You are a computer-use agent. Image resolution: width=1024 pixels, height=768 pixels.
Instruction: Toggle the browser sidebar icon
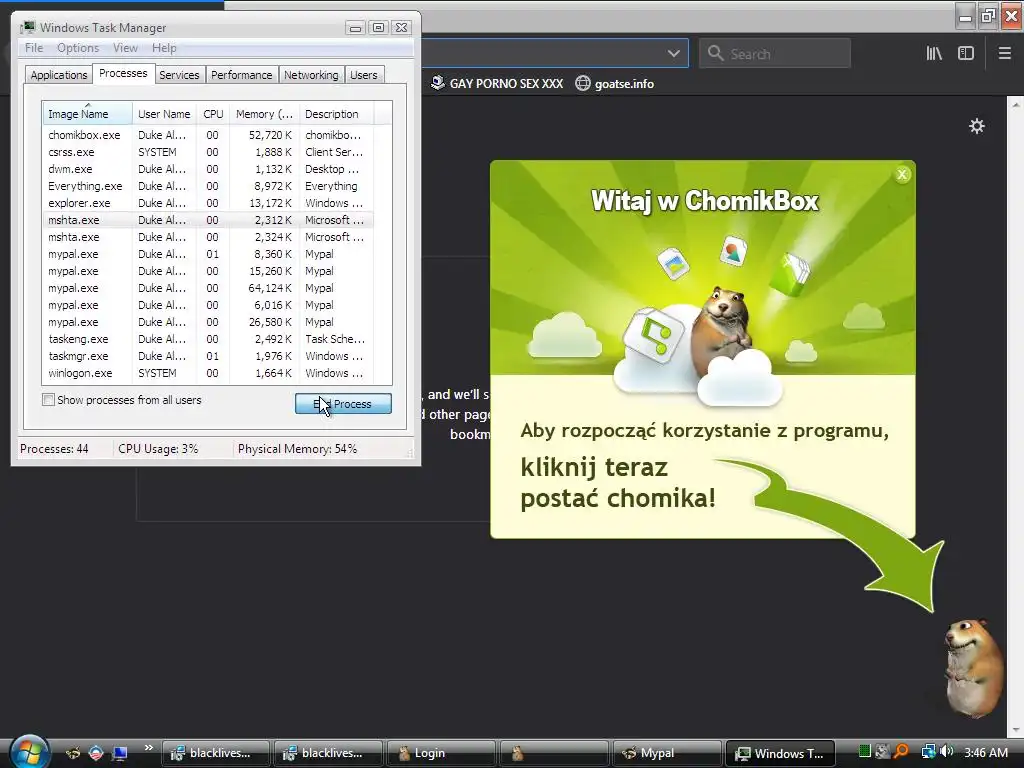pos(966,54)
